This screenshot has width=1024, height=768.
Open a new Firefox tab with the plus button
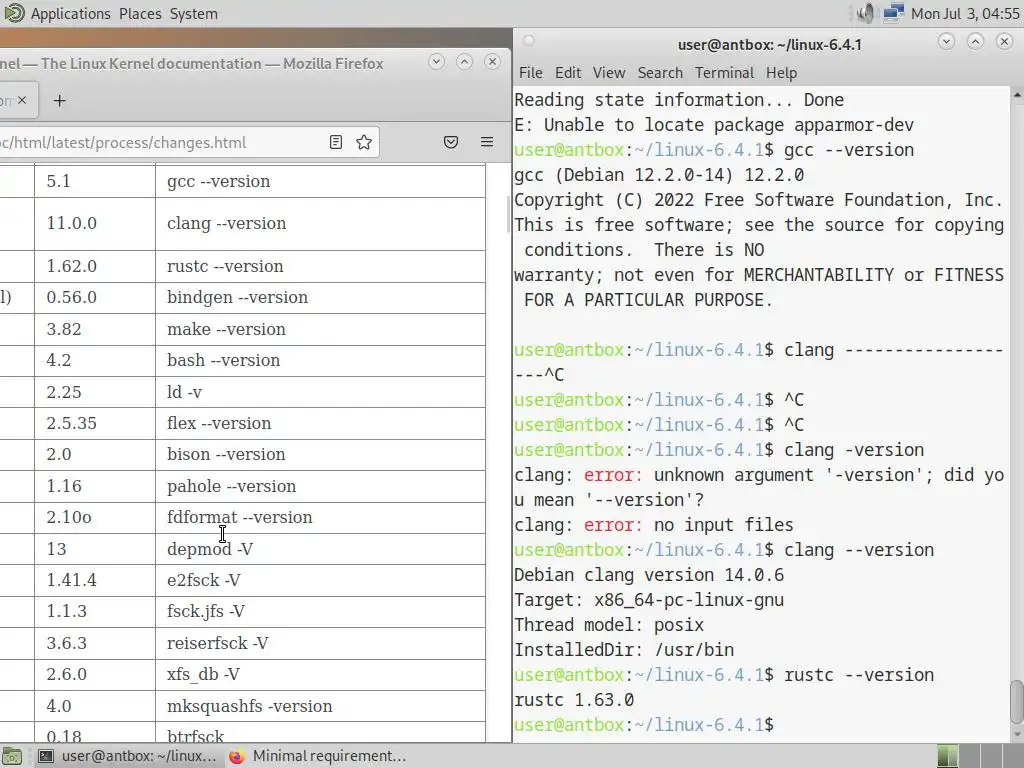[59, 101]
